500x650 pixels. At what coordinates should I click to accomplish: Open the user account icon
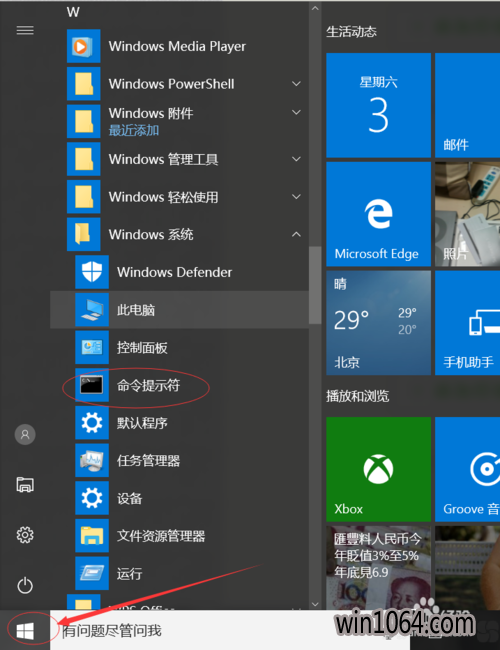pyautogui.click(x=25, y=434)
